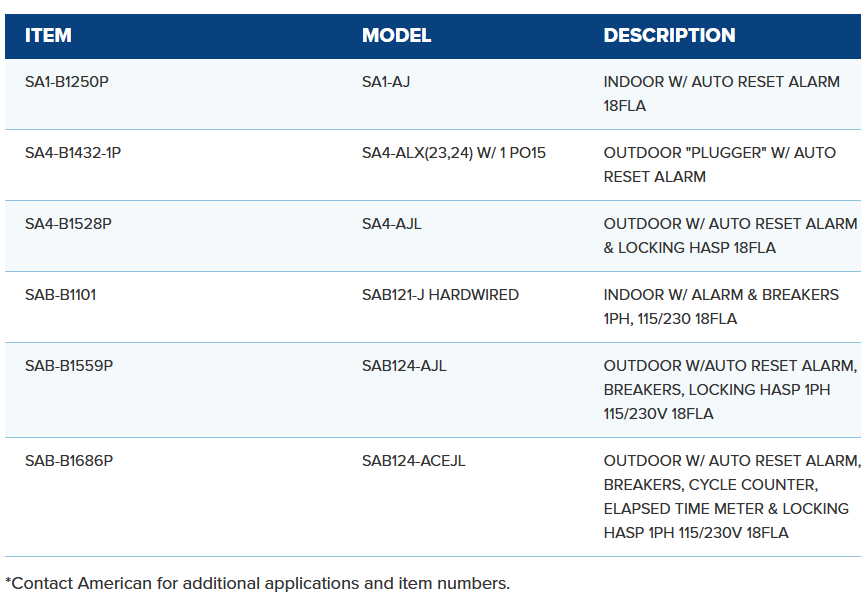Click the ITEM column header
This screenshot has height=603, width=861.
48,36
